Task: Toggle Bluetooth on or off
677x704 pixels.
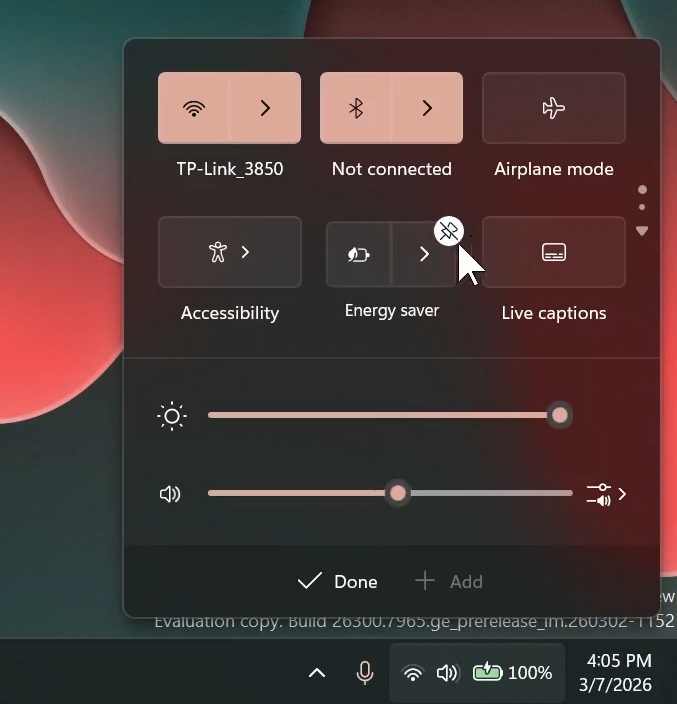Action: pos(356,108)
